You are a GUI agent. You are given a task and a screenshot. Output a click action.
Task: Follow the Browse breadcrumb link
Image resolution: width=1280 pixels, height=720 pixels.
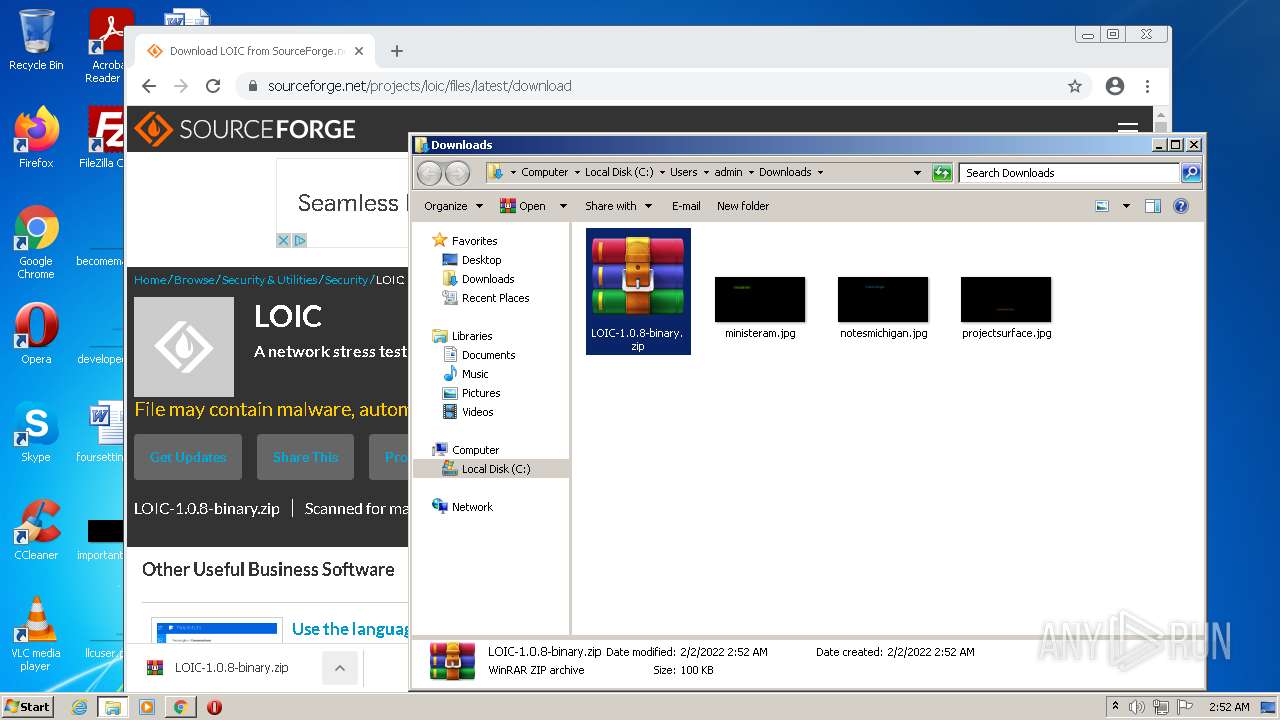(194, 280)
